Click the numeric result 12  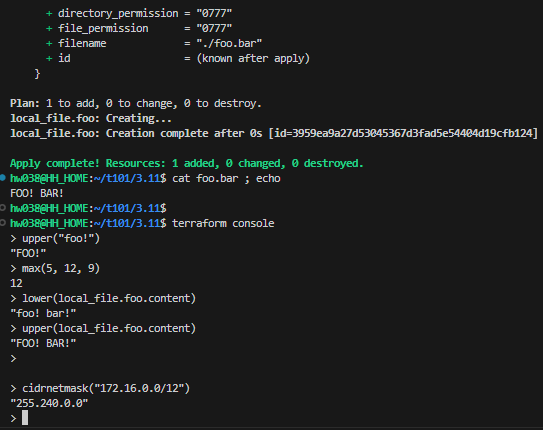tap(16, 283)
